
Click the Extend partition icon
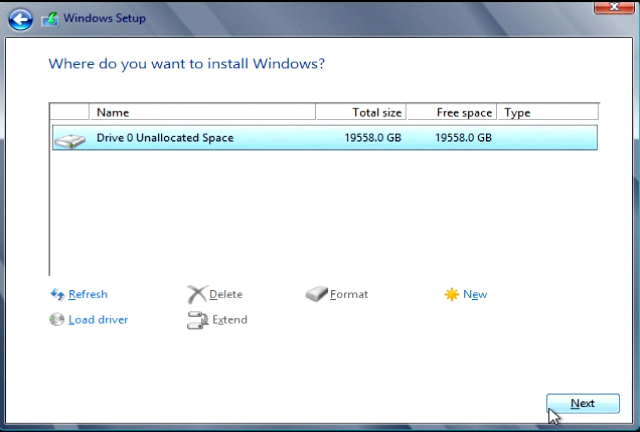[x=198, y=320]
